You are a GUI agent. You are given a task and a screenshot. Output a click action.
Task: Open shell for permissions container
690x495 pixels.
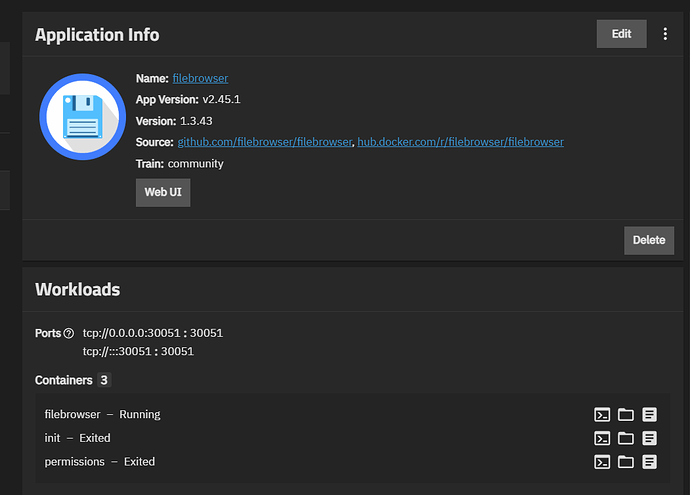point(602,462)
